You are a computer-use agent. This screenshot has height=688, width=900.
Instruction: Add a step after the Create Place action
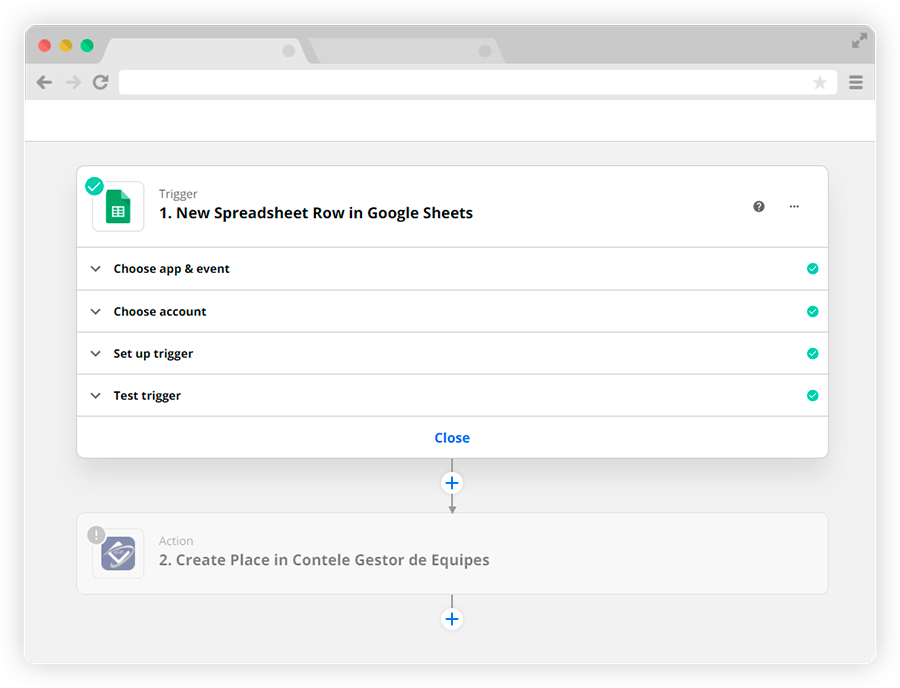pos(452,619)
